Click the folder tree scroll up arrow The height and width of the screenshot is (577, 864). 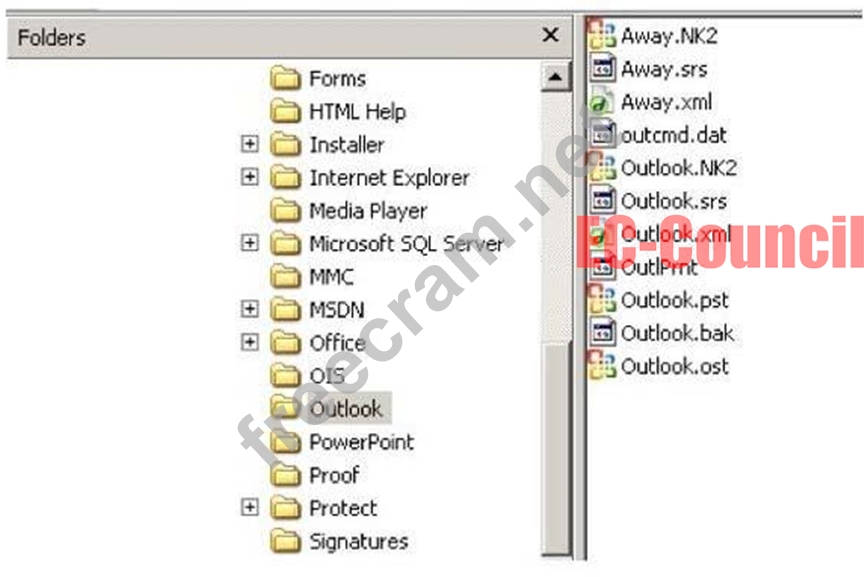point(555,77)
